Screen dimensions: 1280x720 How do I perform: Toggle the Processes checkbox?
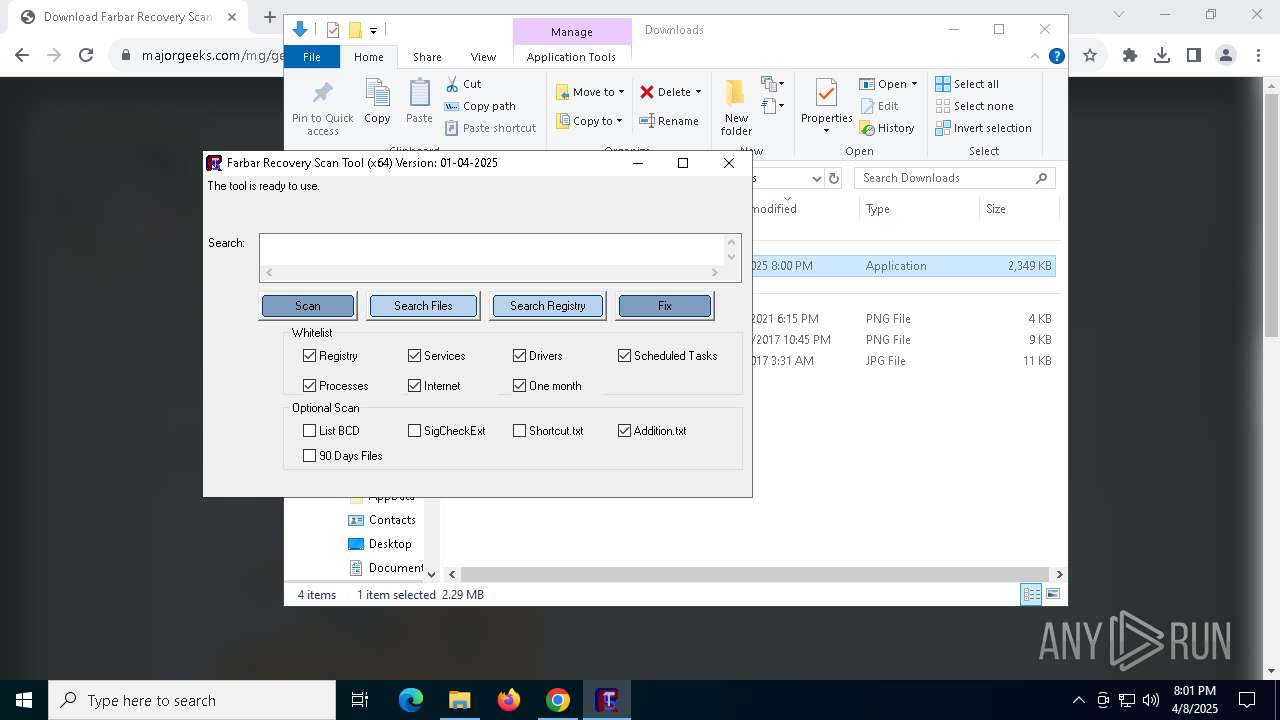tap(309, 386)
